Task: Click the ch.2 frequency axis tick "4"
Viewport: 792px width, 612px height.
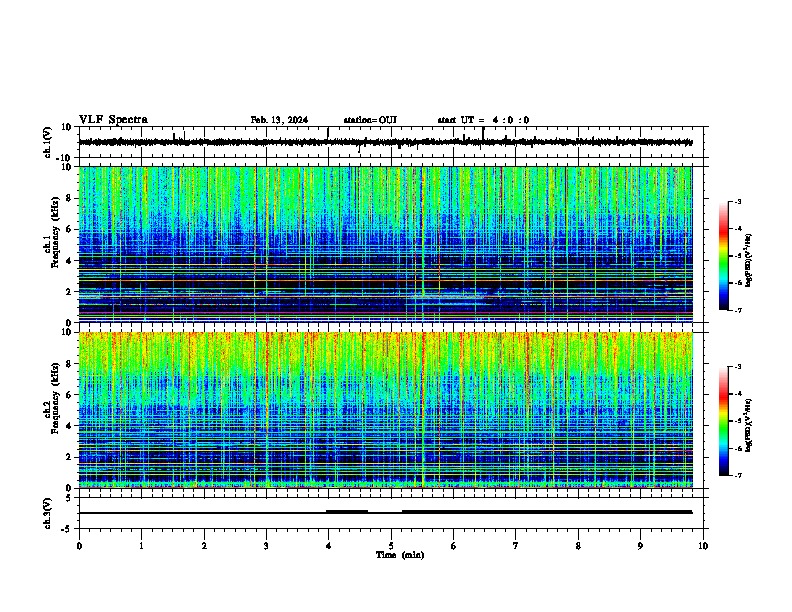Action: point(69,426)
